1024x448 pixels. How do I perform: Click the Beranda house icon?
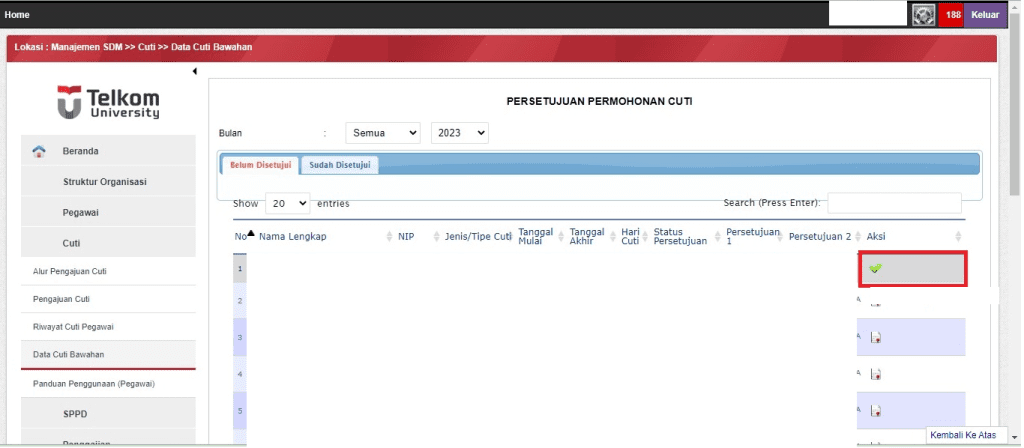pyautogui.click(x=39, y=152)
